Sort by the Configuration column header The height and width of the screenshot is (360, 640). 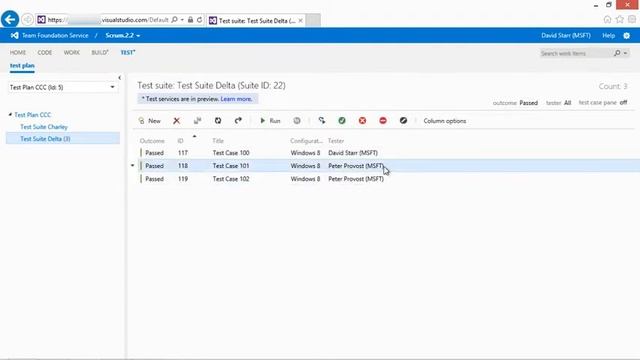(x=306, y=141)
